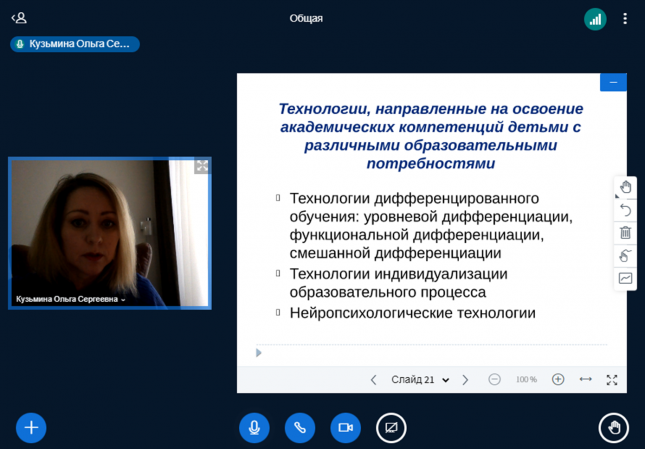Start screen sharing
The width and height of the screenshot is (645, 449).
tap(391, 428)
